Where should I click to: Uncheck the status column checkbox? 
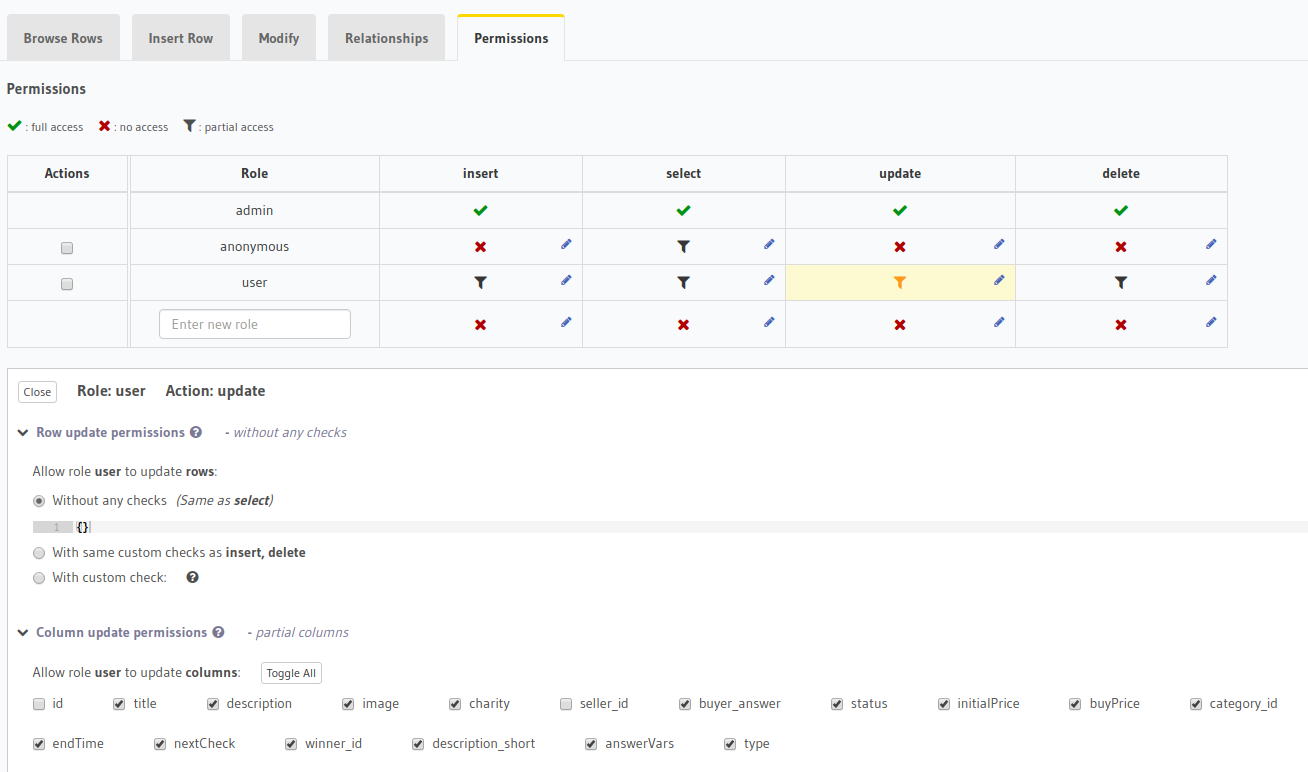click(837, 704)
